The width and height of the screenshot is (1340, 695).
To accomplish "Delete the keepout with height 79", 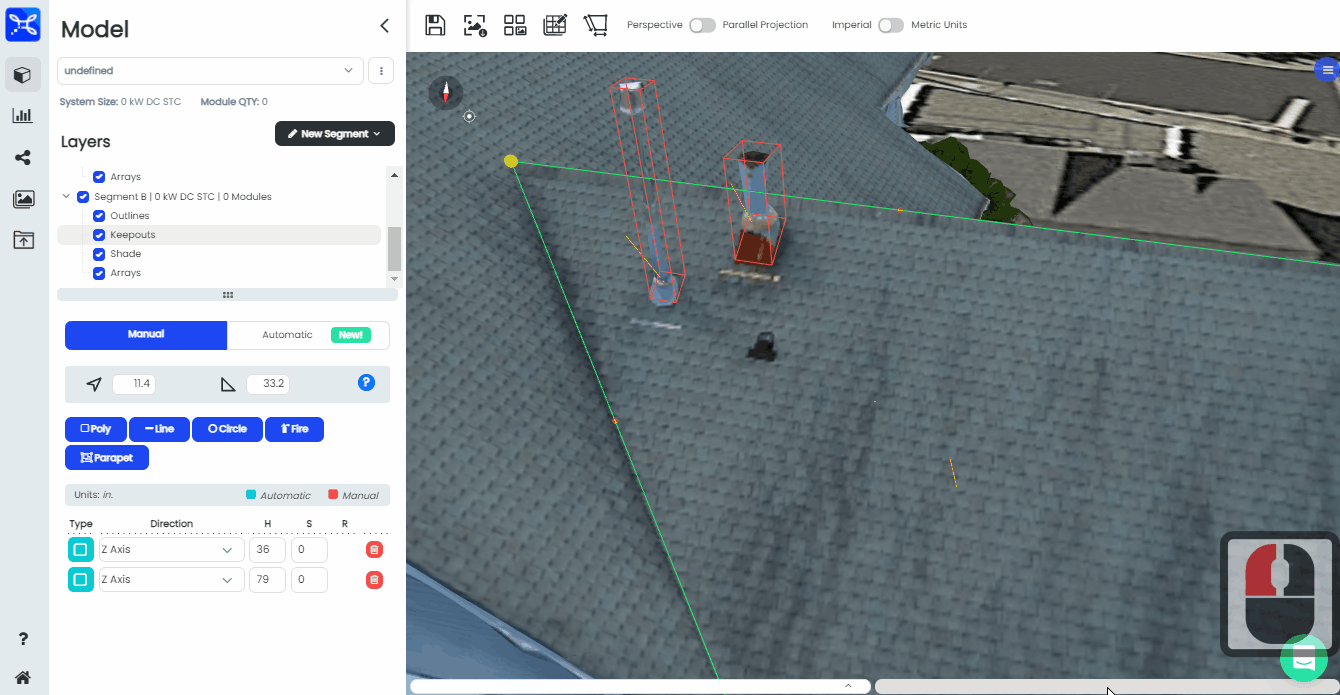I will 374,580.
